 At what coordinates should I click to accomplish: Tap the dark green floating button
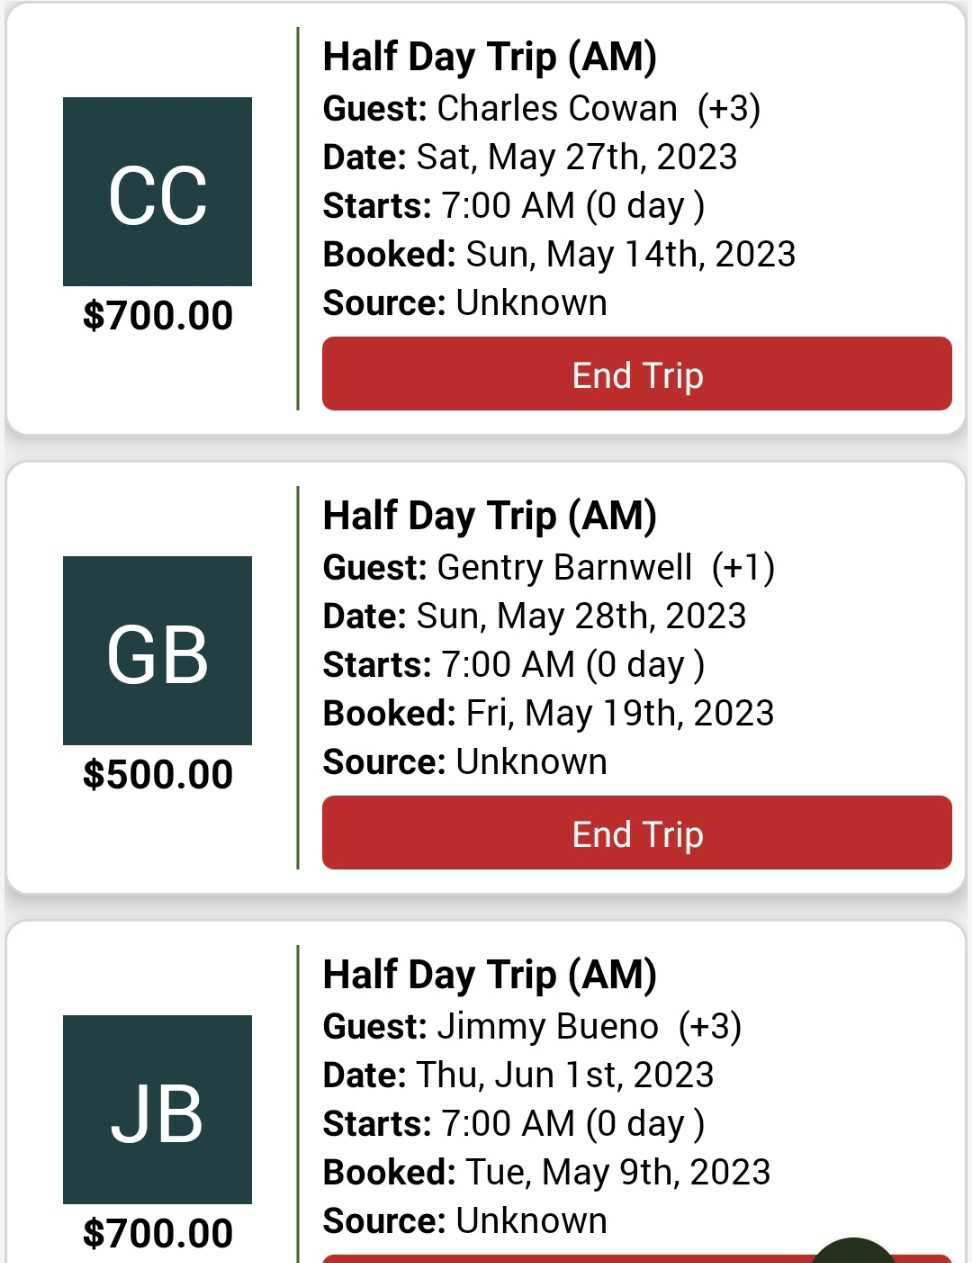853,1252
